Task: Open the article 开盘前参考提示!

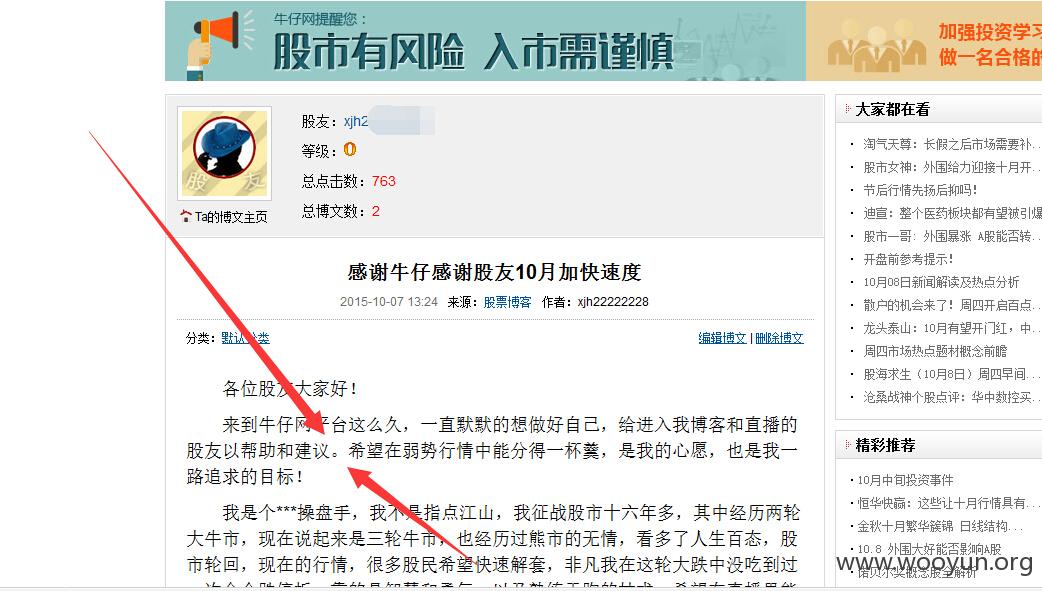Action: pos(908,259)
